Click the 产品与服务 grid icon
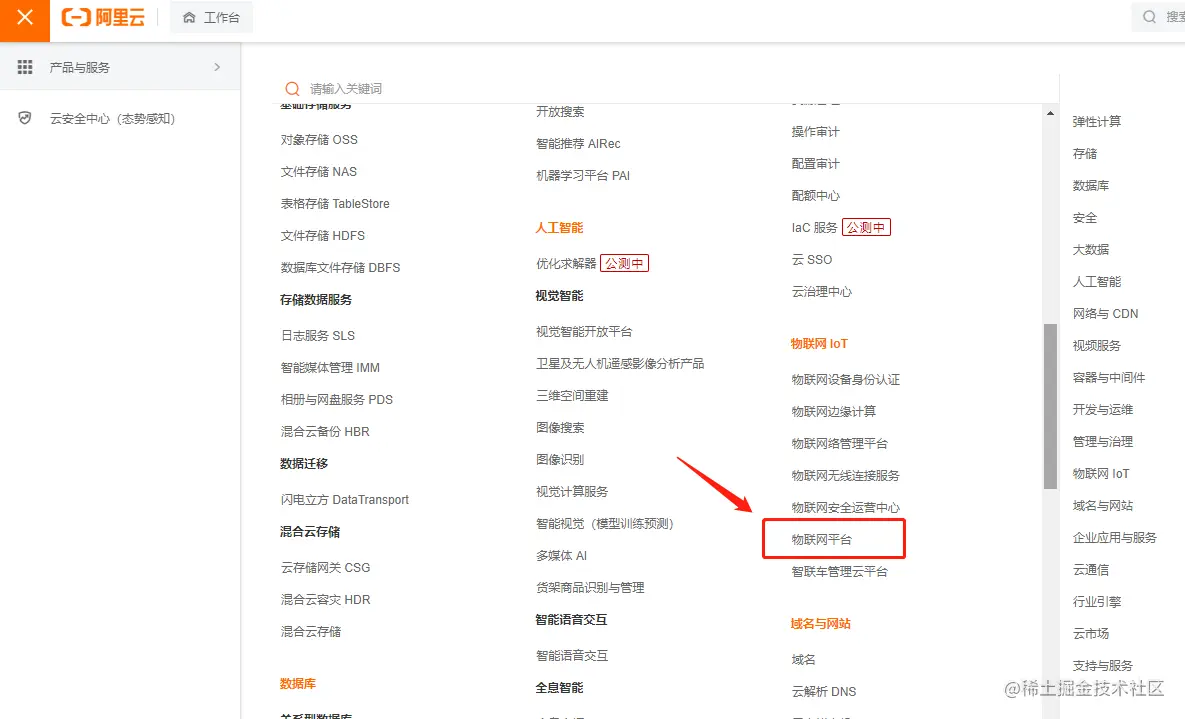 pyautogui.click(x=25, y=67)
